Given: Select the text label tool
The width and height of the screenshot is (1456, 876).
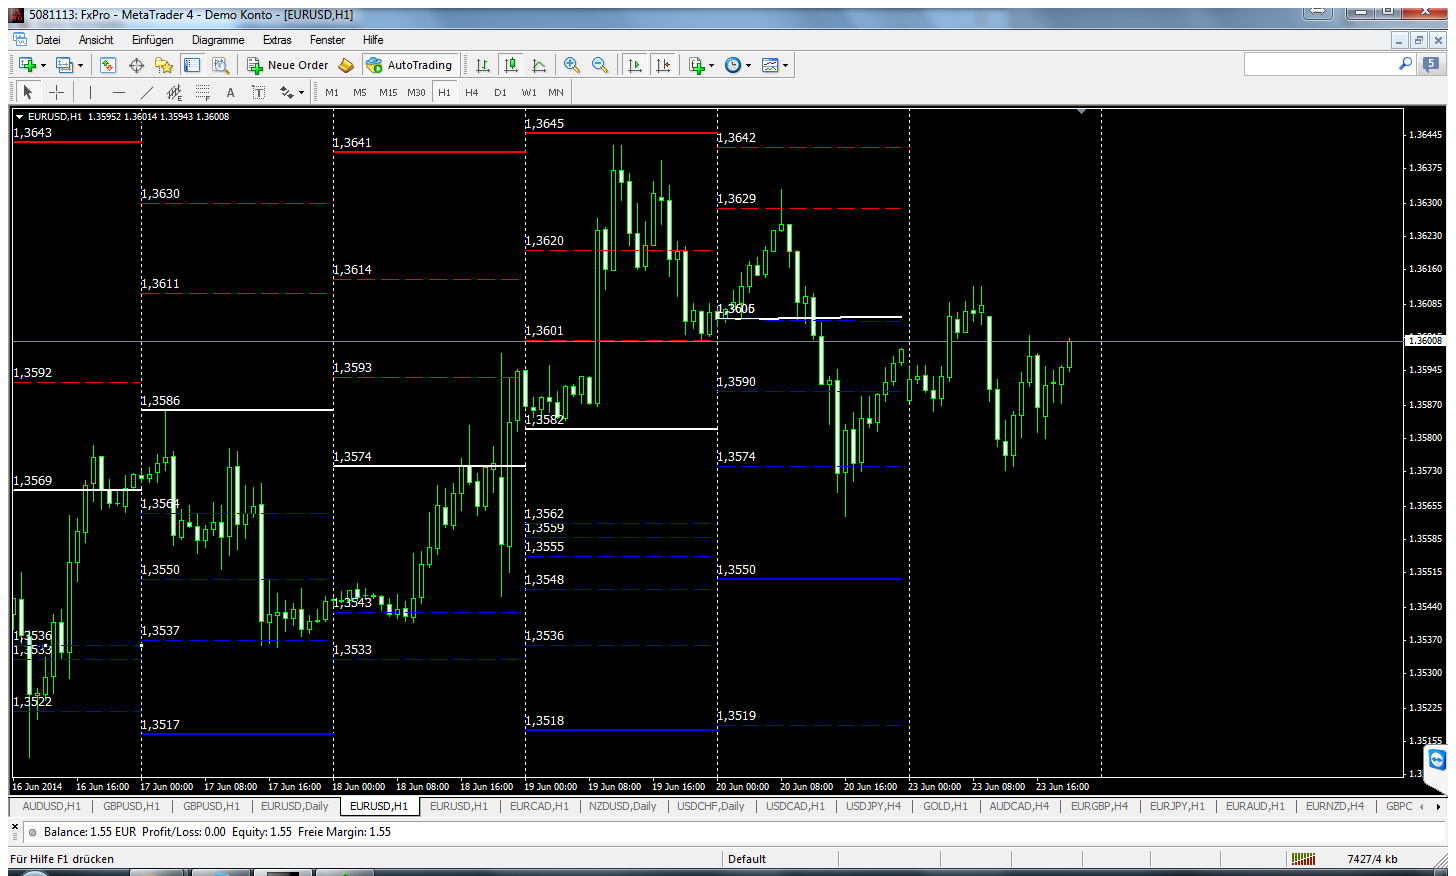Looking at the screenshot, I should [258, 92].
